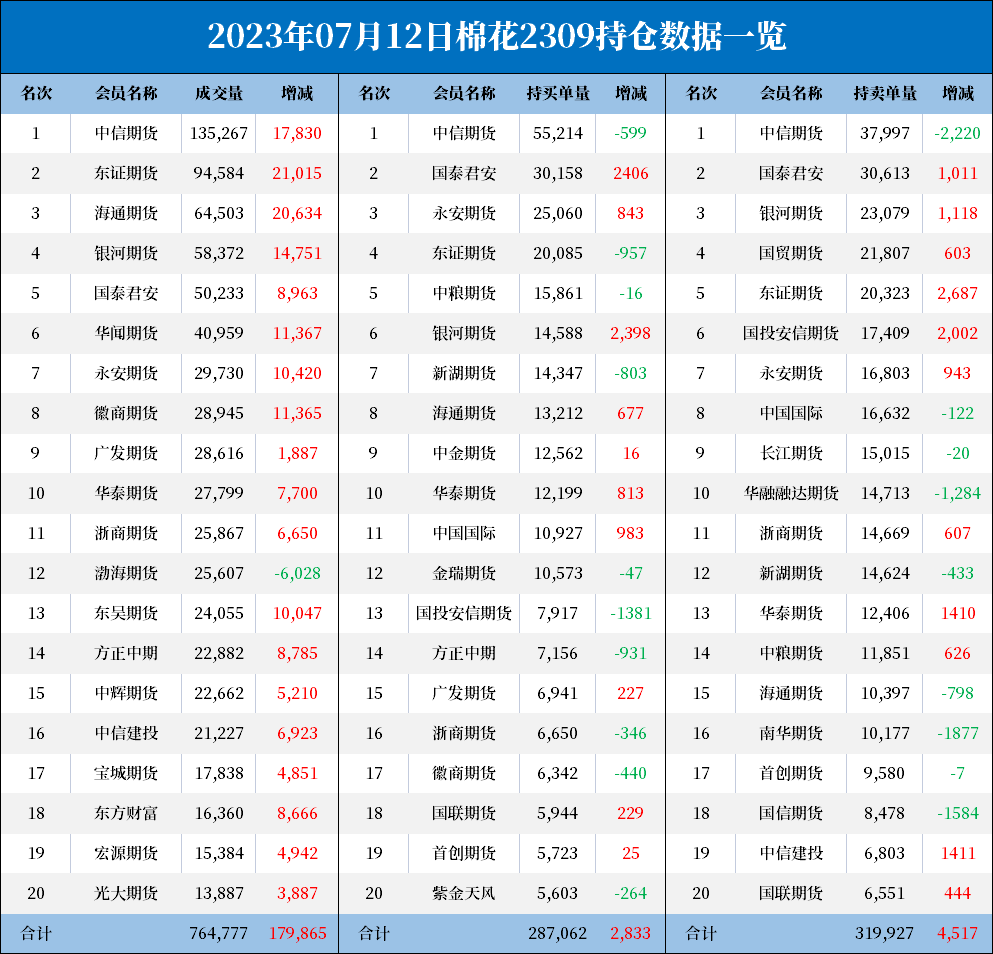Image resolution: width=993 pixels, height=954 pixels.
Task: Select the 合计 label beside 764,777
Action: click(36, 933)
